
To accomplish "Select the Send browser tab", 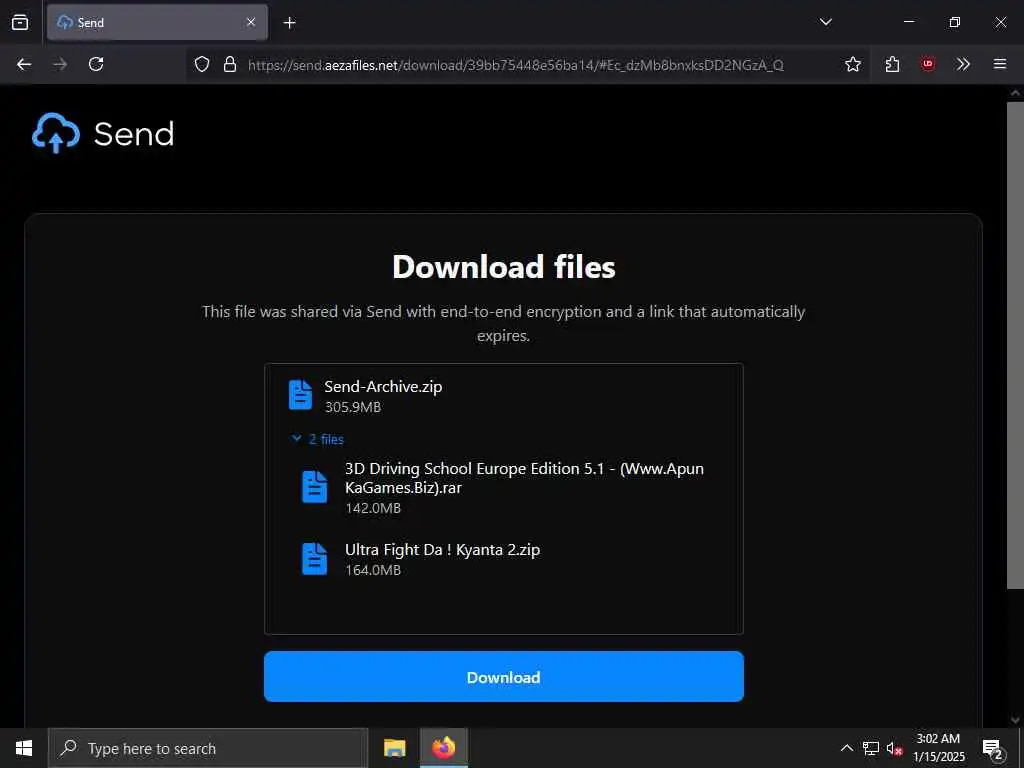I will [157, 22].
